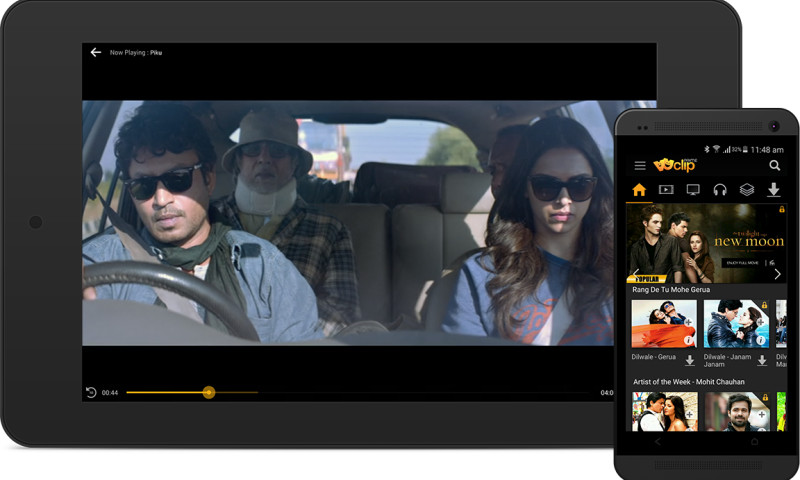Click the 'Rang De Tu Mohe Gerua' heading
Viewport: 800px width, 480px height.
click(x=671, y=289)
